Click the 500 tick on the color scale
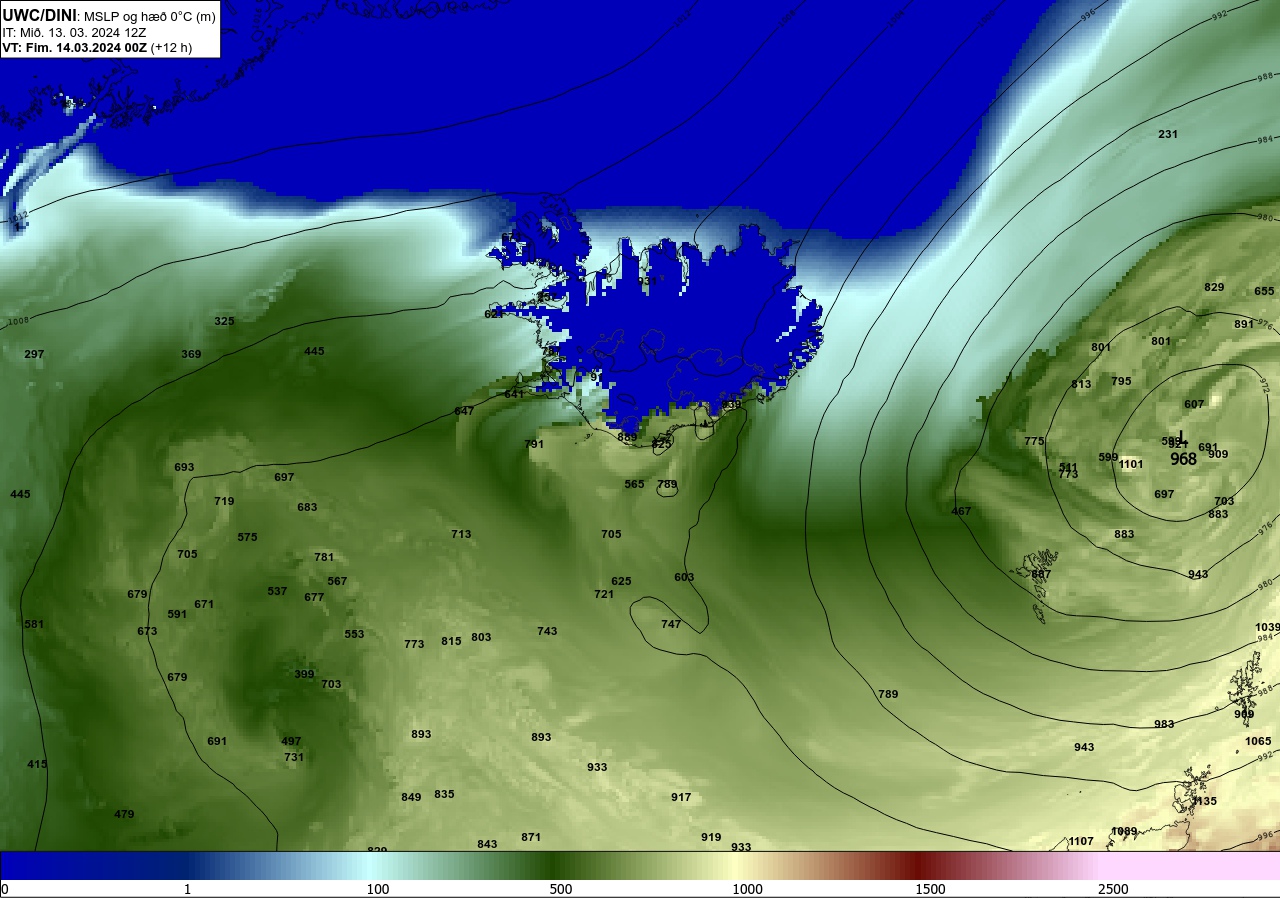This screenshot has height=898, width=1280. (561, 889)
